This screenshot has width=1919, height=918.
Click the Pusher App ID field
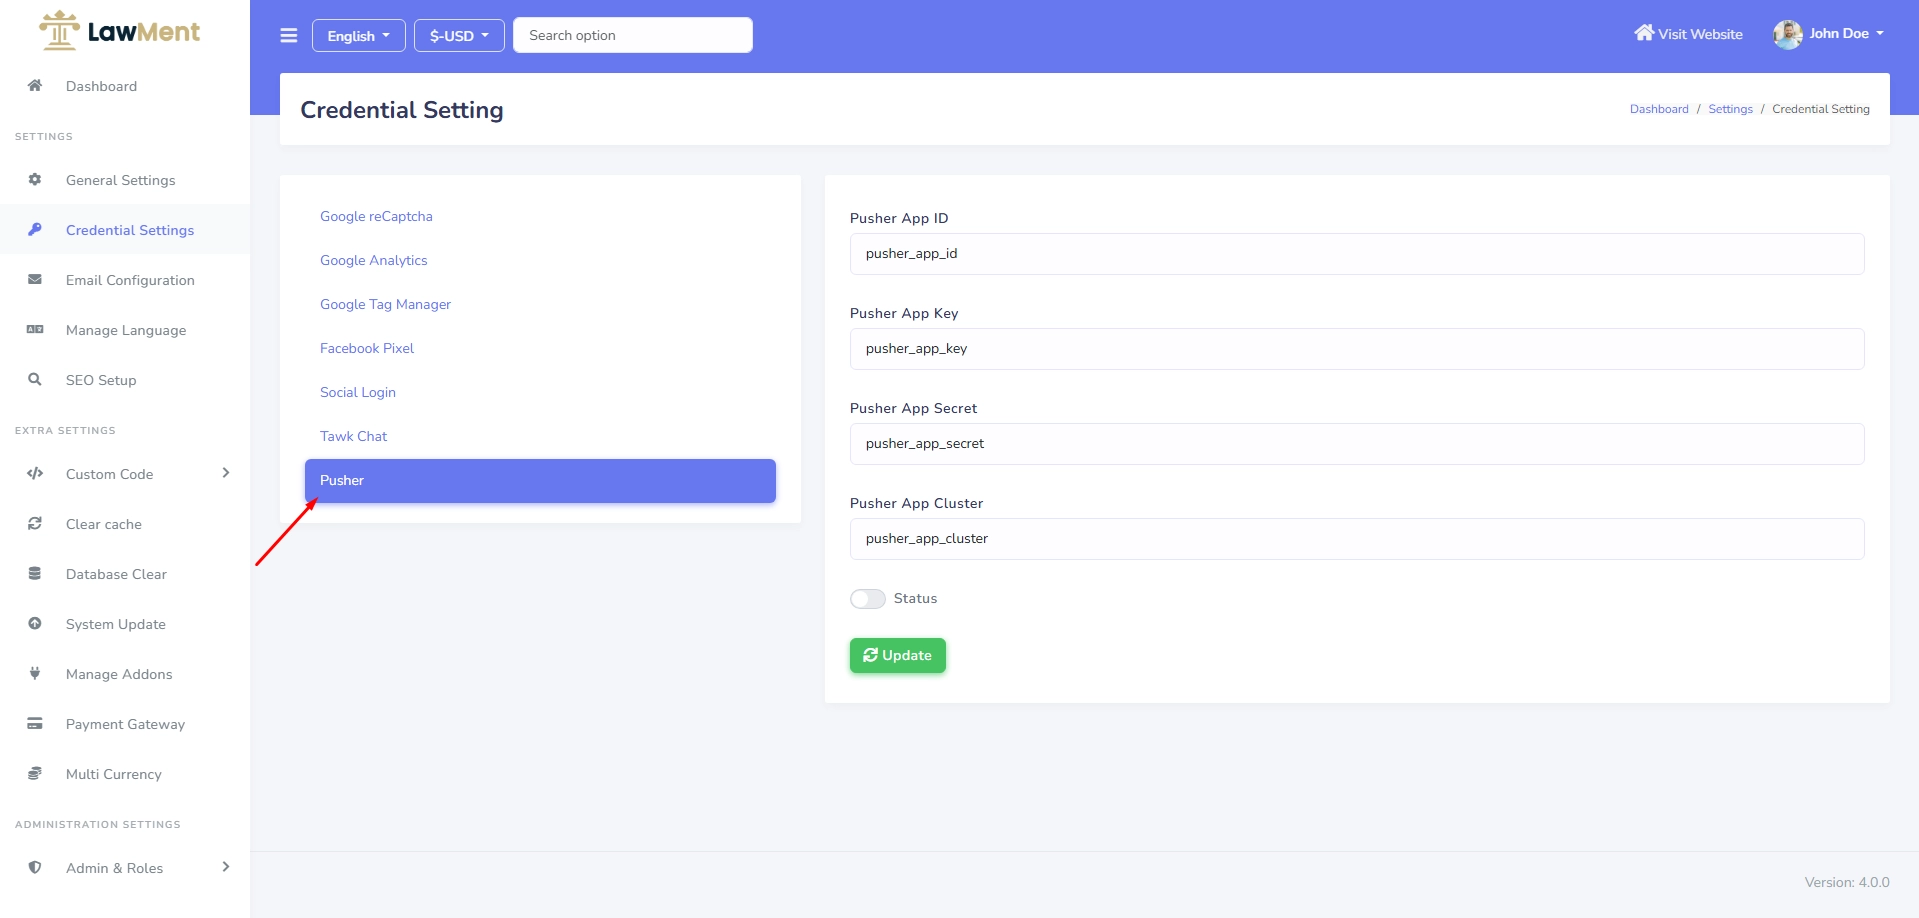(x=1357, y=254)
